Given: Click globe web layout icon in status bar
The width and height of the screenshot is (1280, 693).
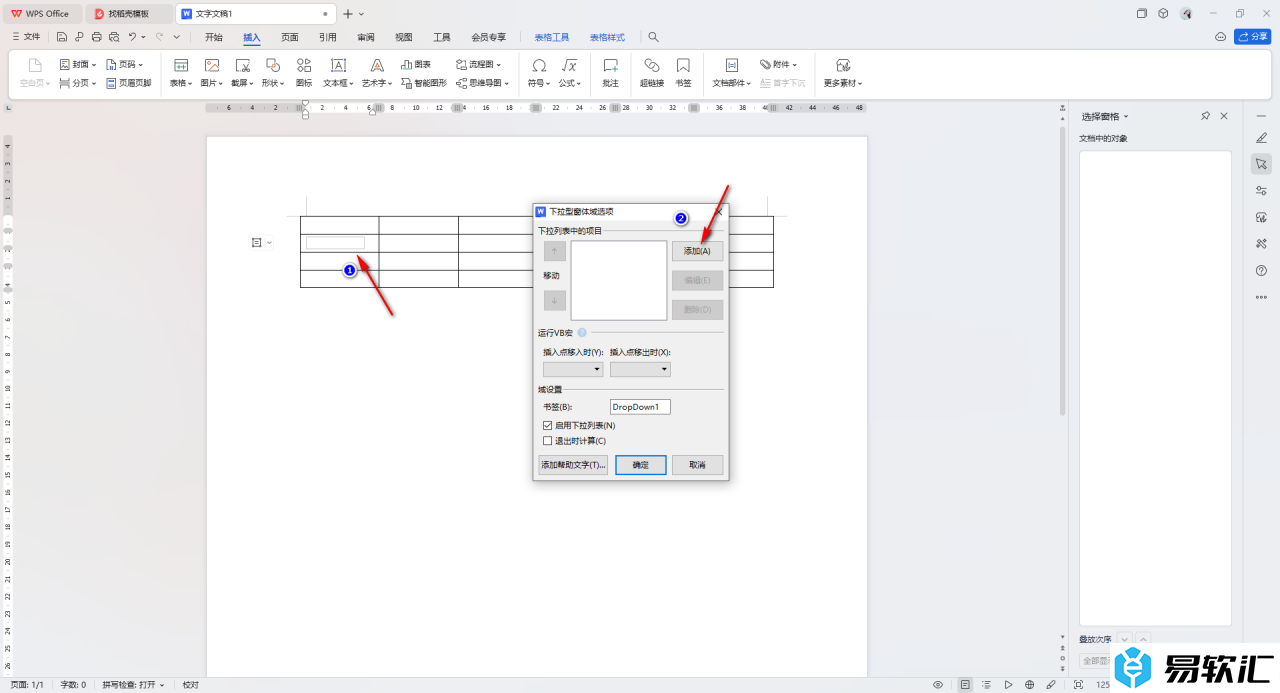Looking at the screenshot, I should pos(1030,685).
